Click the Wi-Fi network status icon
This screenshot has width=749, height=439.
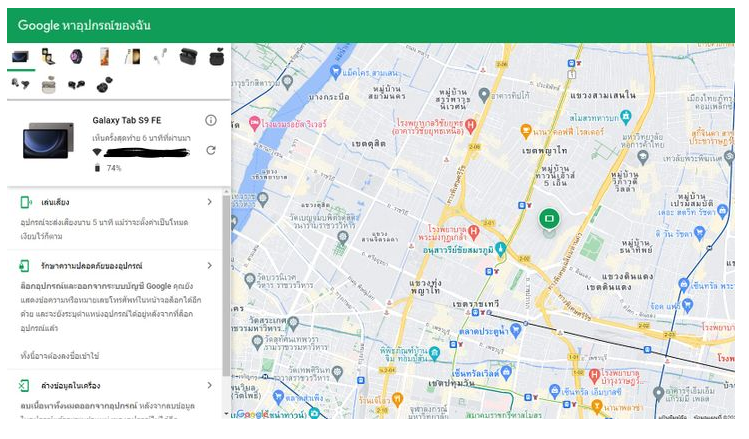coord(97,152)
